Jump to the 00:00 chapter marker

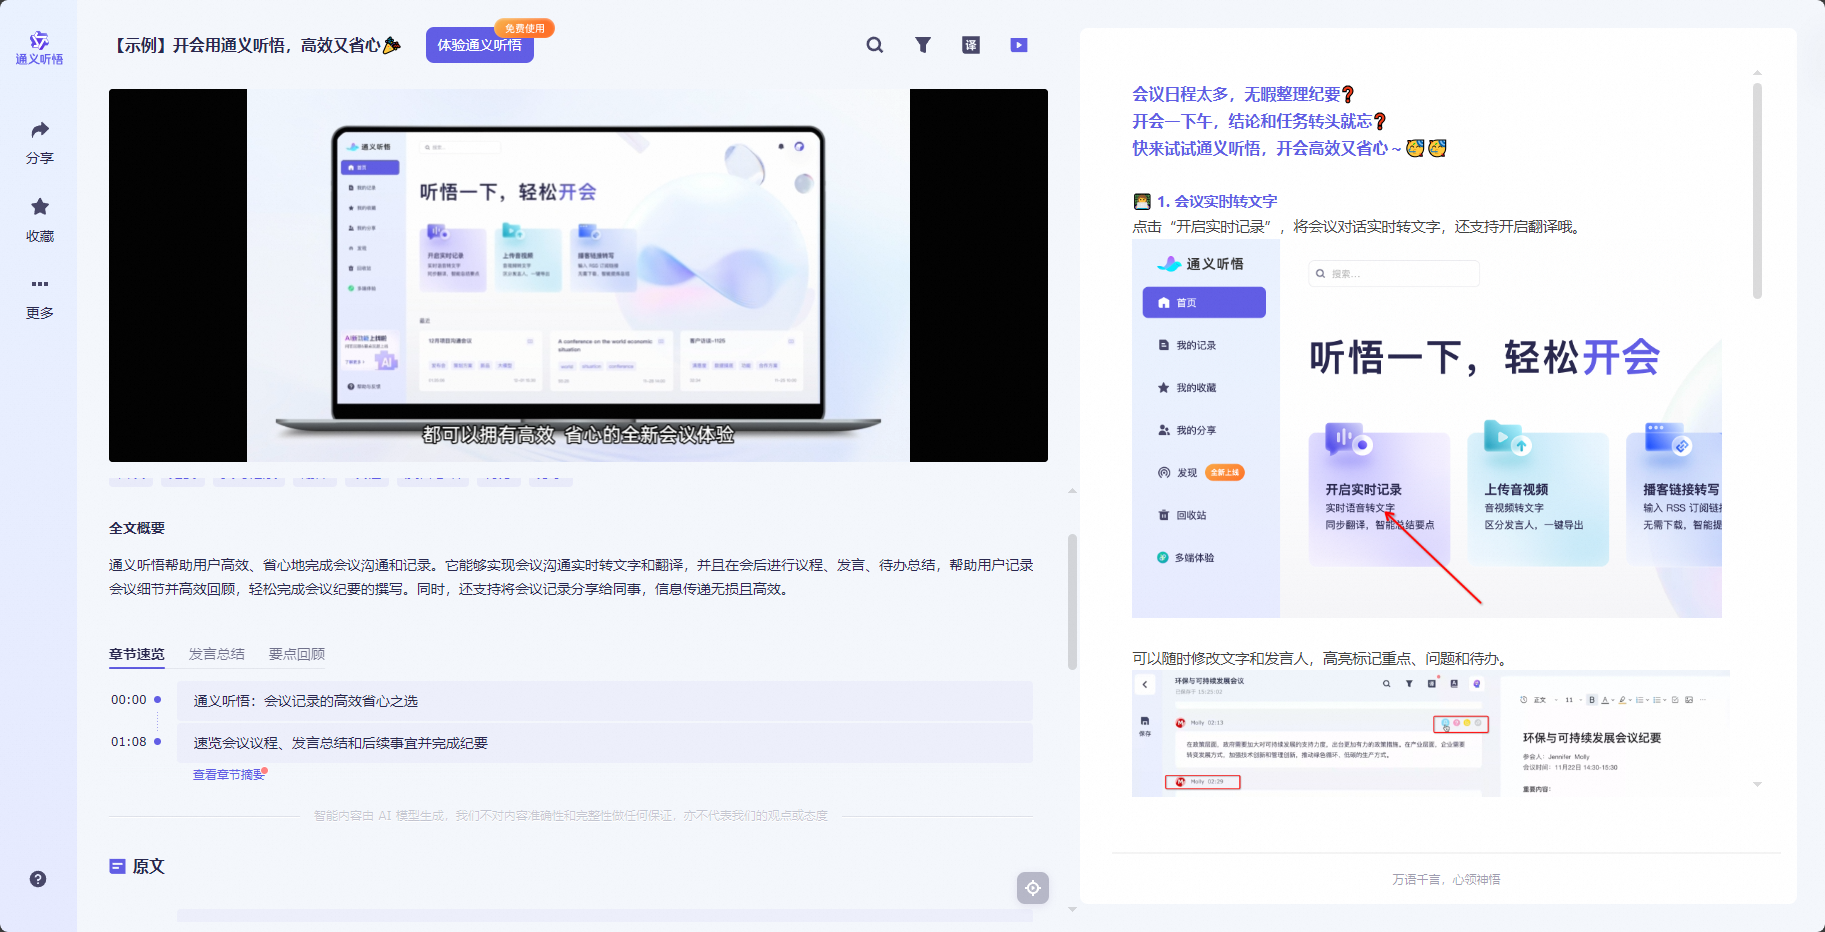[129, 700]
